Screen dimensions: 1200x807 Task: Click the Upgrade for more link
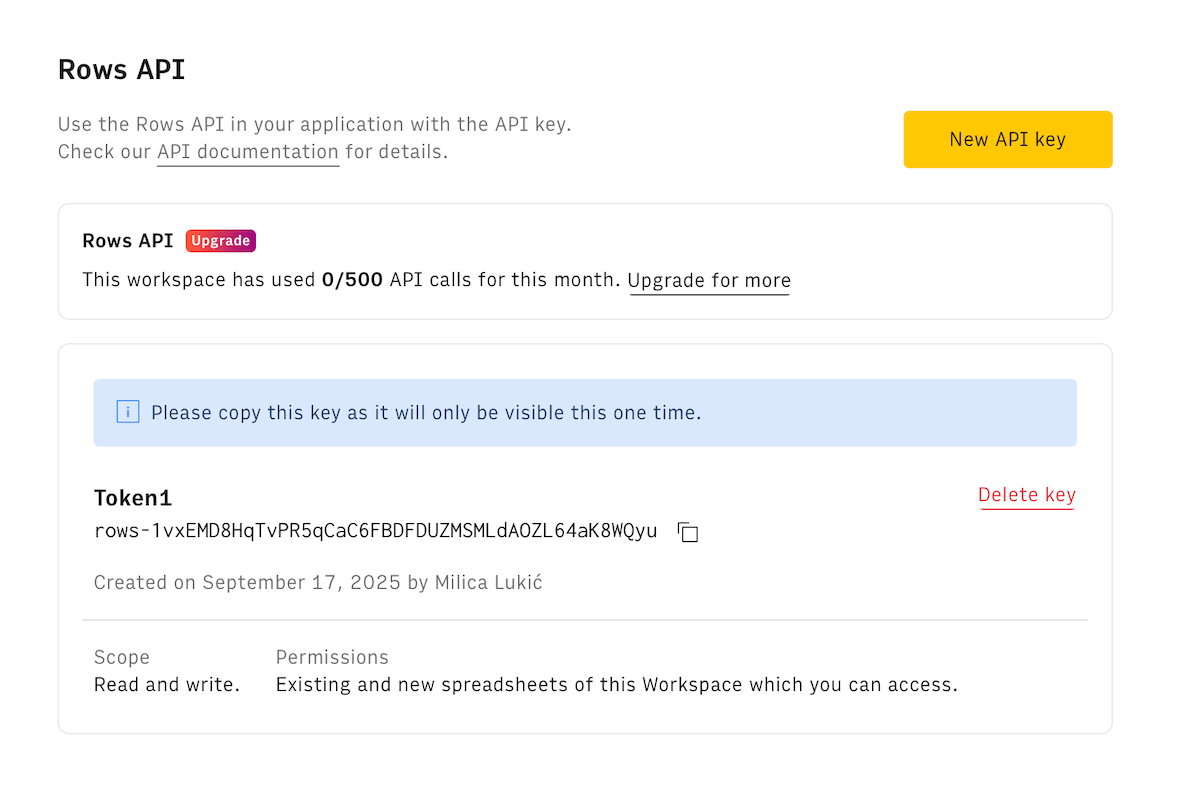709,281
